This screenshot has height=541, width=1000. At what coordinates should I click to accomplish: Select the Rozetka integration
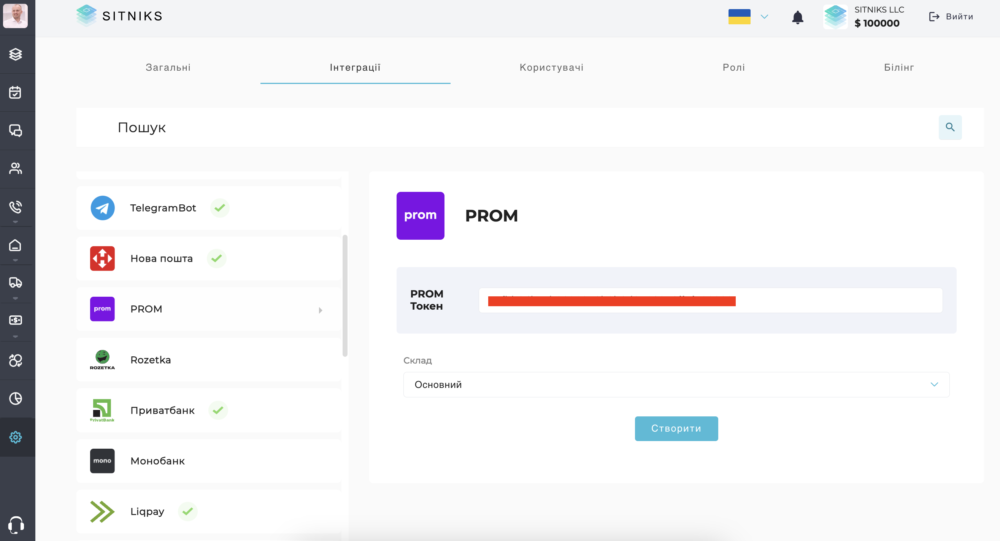click(x=209, y=360)
